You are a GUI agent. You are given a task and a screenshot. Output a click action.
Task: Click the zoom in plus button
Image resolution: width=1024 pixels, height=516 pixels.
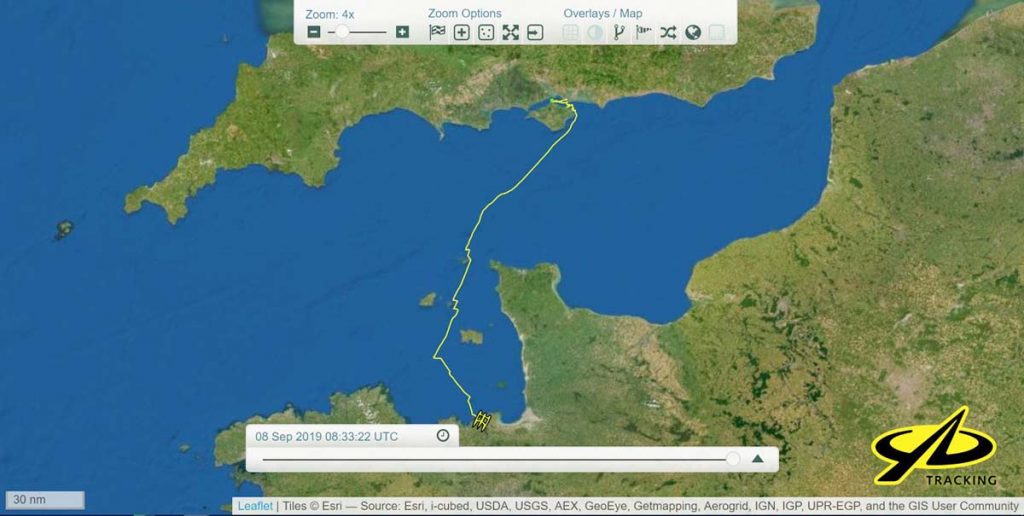click(x=402, y=32)
